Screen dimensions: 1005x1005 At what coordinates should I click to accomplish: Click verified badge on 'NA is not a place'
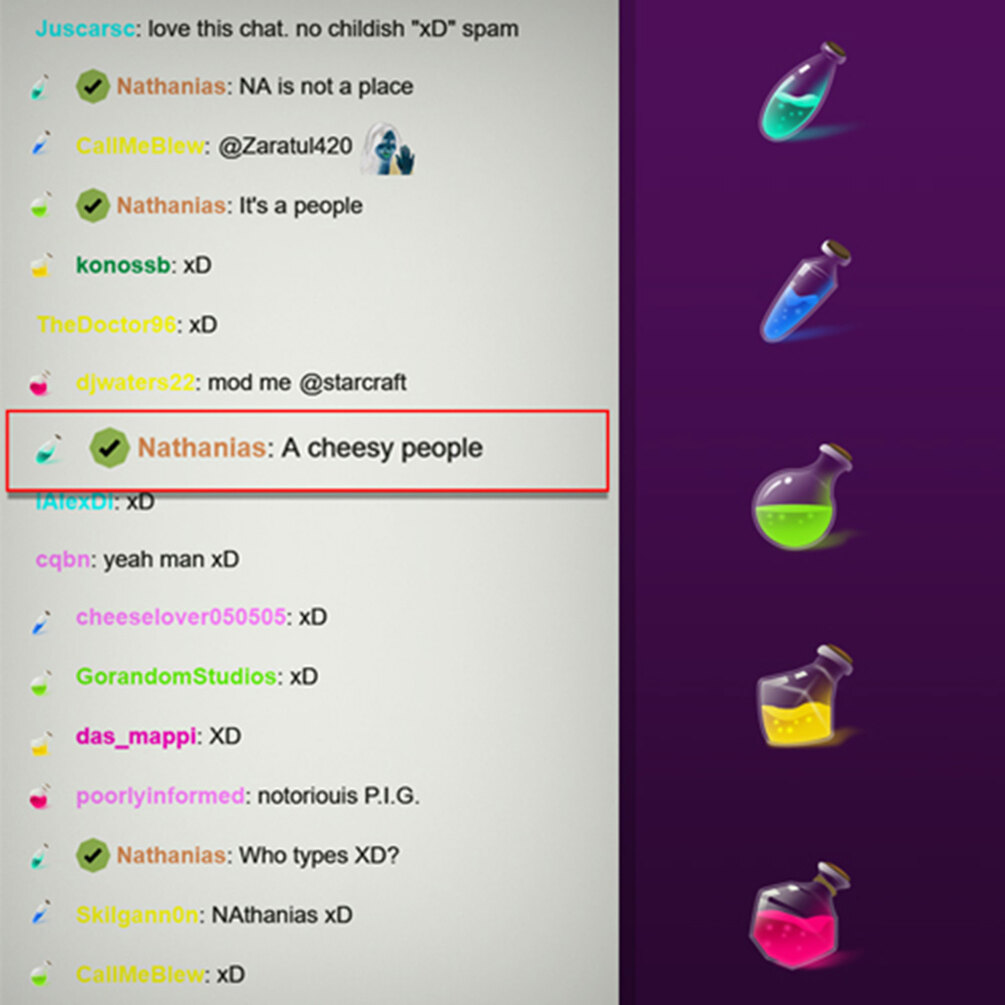pyautogui.click(x=92, y=87)
